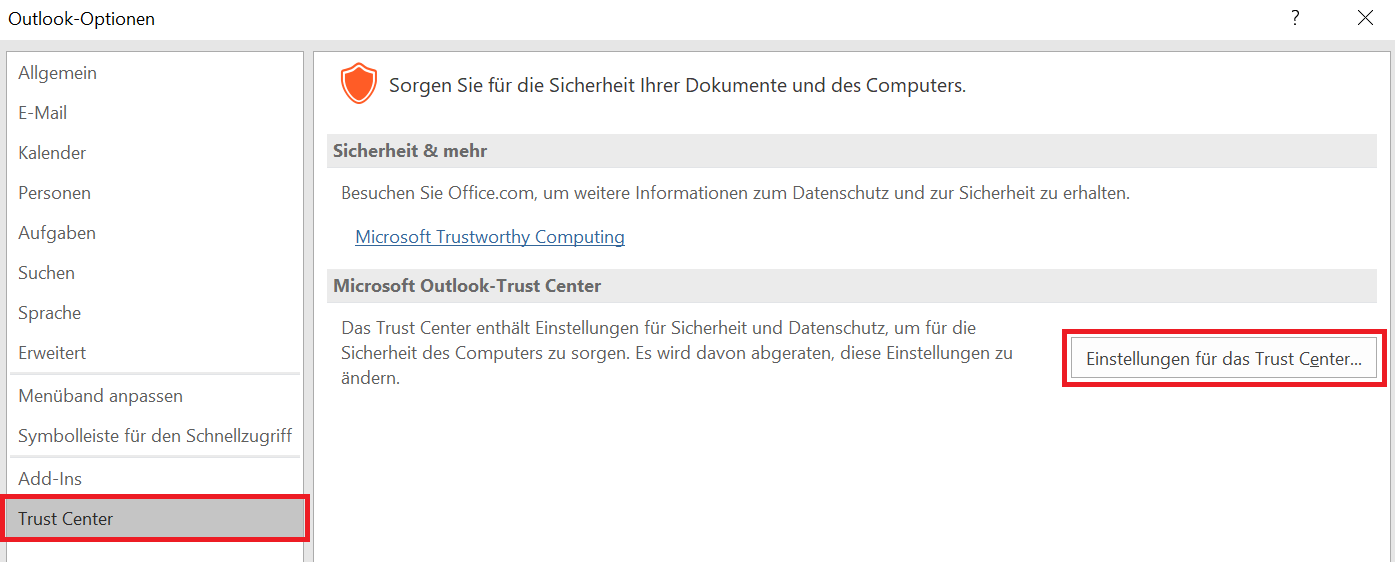The height and width of the screenshot is (562, 1395).
Task: Select Aufgaben in the category list
Action: (x=57, y=233)
